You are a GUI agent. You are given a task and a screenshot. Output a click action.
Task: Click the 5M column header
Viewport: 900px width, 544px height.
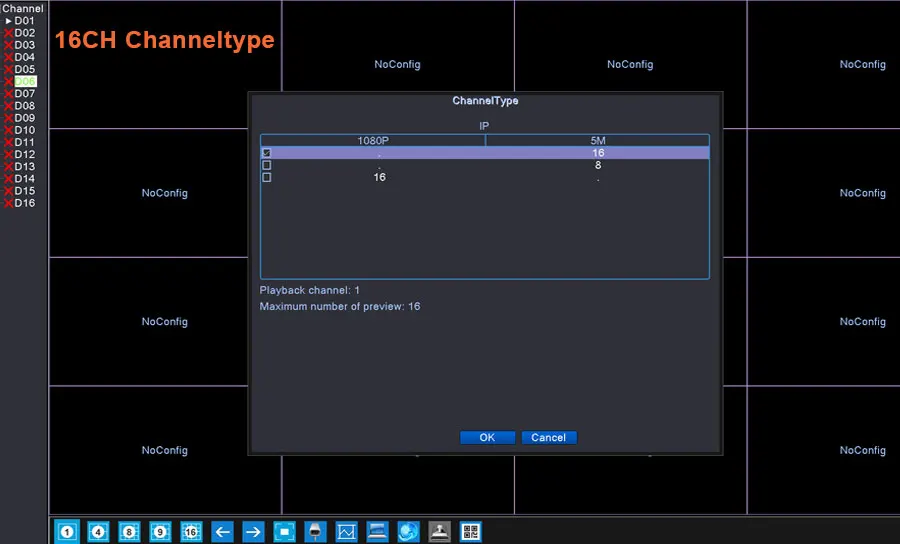point(598,141)
